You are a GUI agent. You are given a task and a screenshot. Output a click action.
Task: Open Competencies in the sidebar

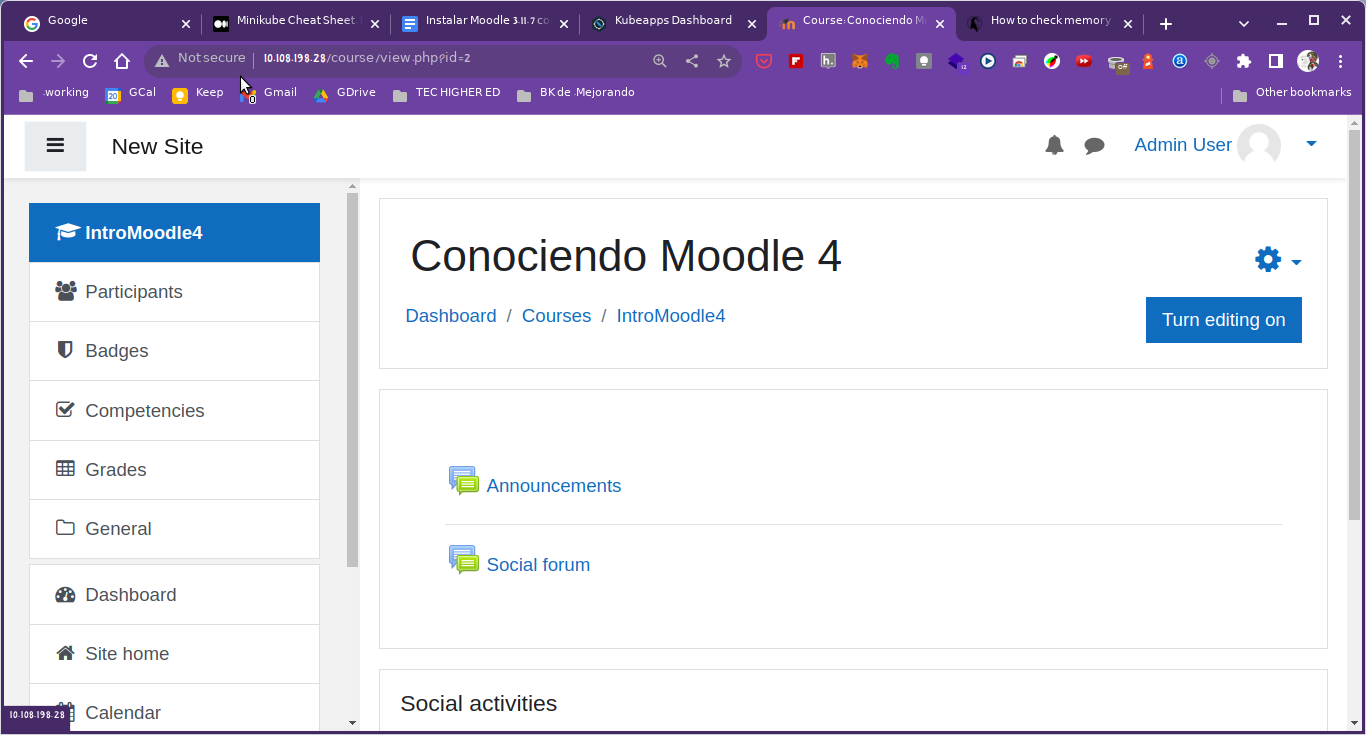(x=174, y=411)
